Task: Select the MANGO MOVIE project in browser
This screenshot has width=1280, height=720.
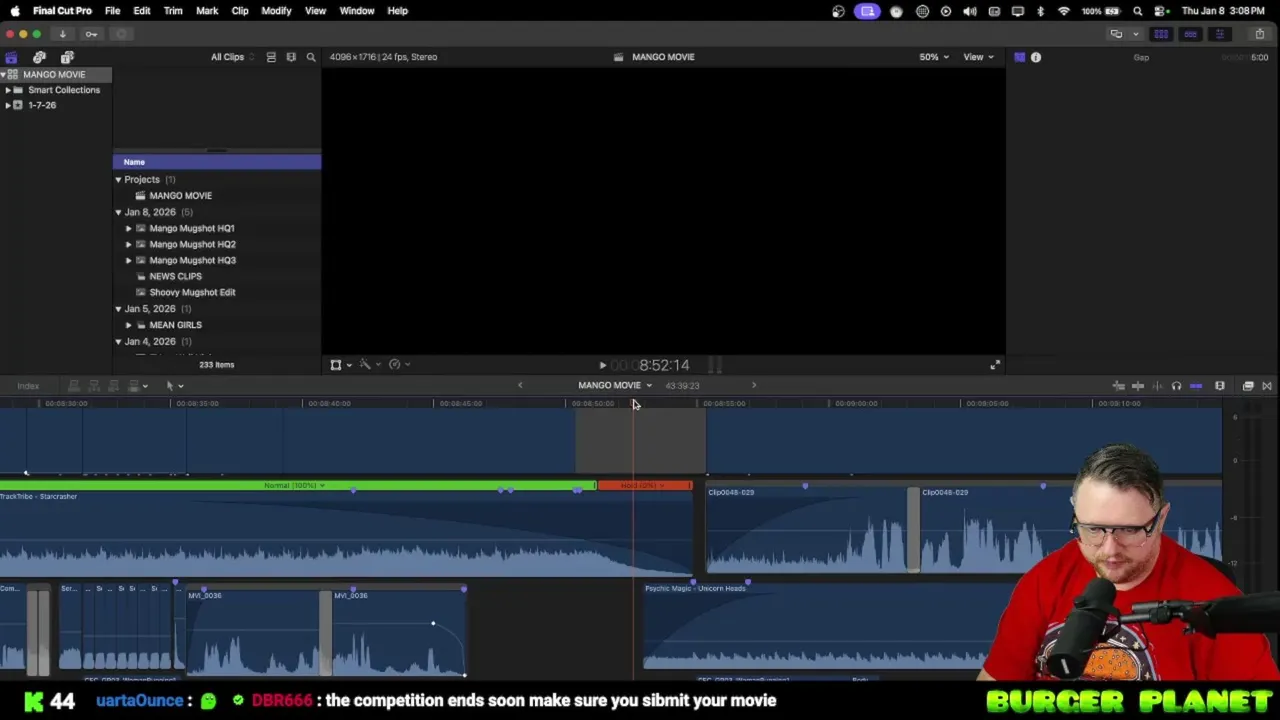Action: click(x=180, y=196)
